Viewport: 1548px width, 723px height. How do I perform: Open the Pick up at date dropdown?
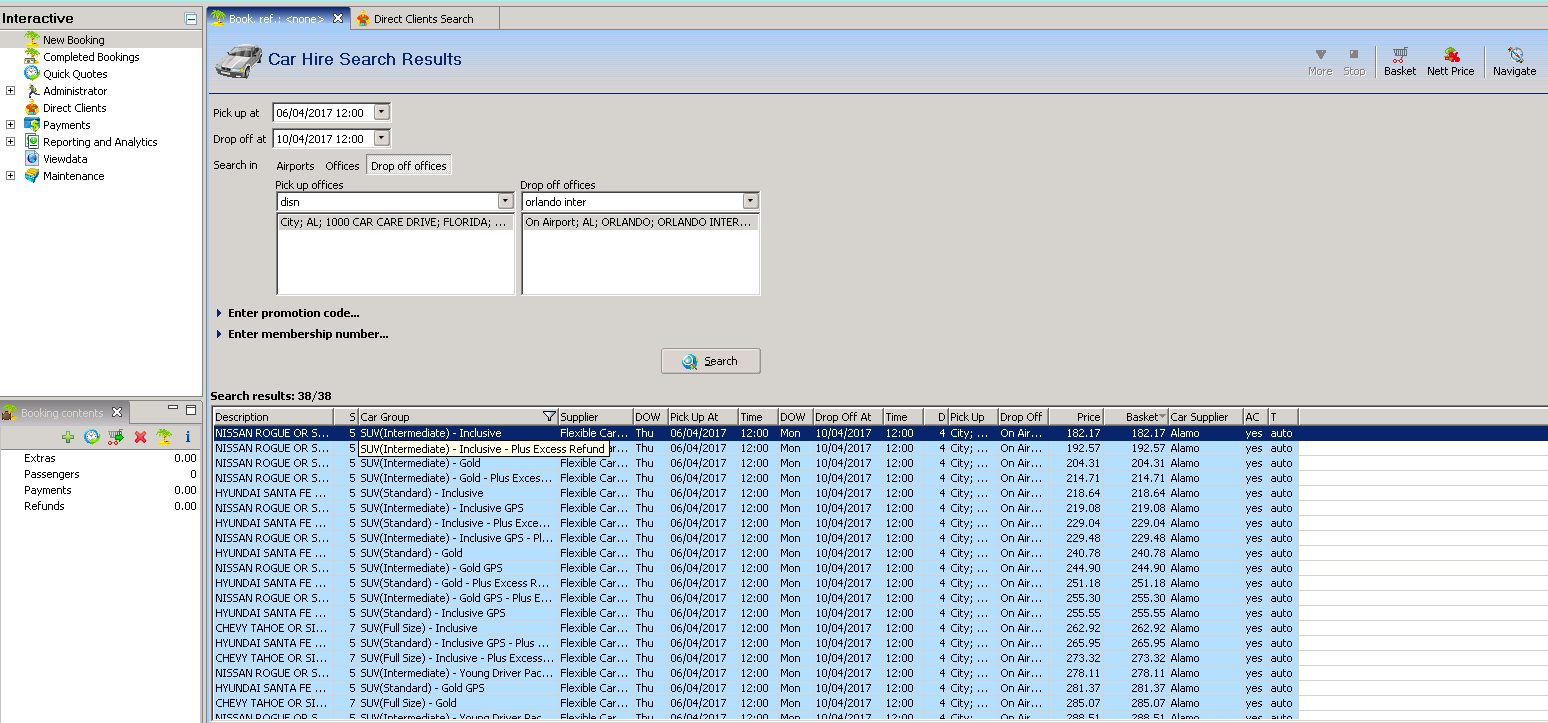(x=381, y=113)
